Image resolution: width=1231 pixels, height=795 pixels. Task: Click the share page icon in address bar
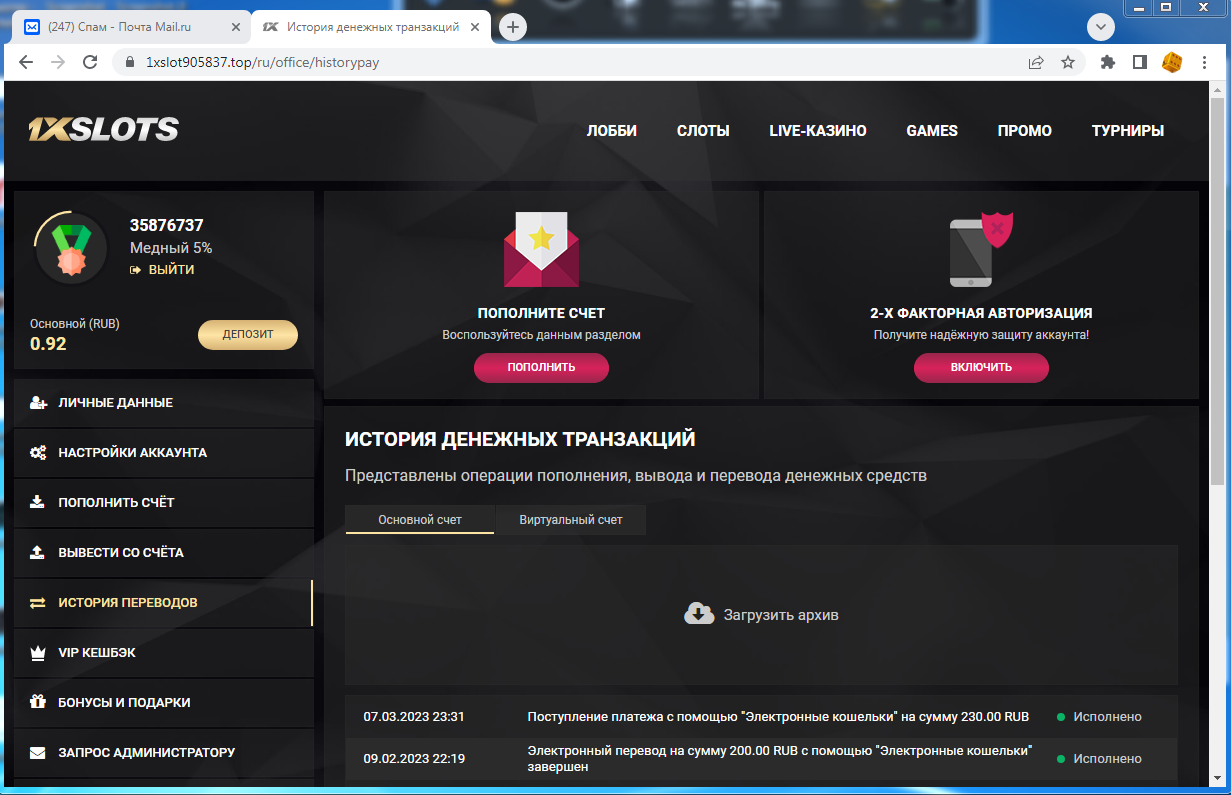pyautogui.click(x=1036, y=62)
